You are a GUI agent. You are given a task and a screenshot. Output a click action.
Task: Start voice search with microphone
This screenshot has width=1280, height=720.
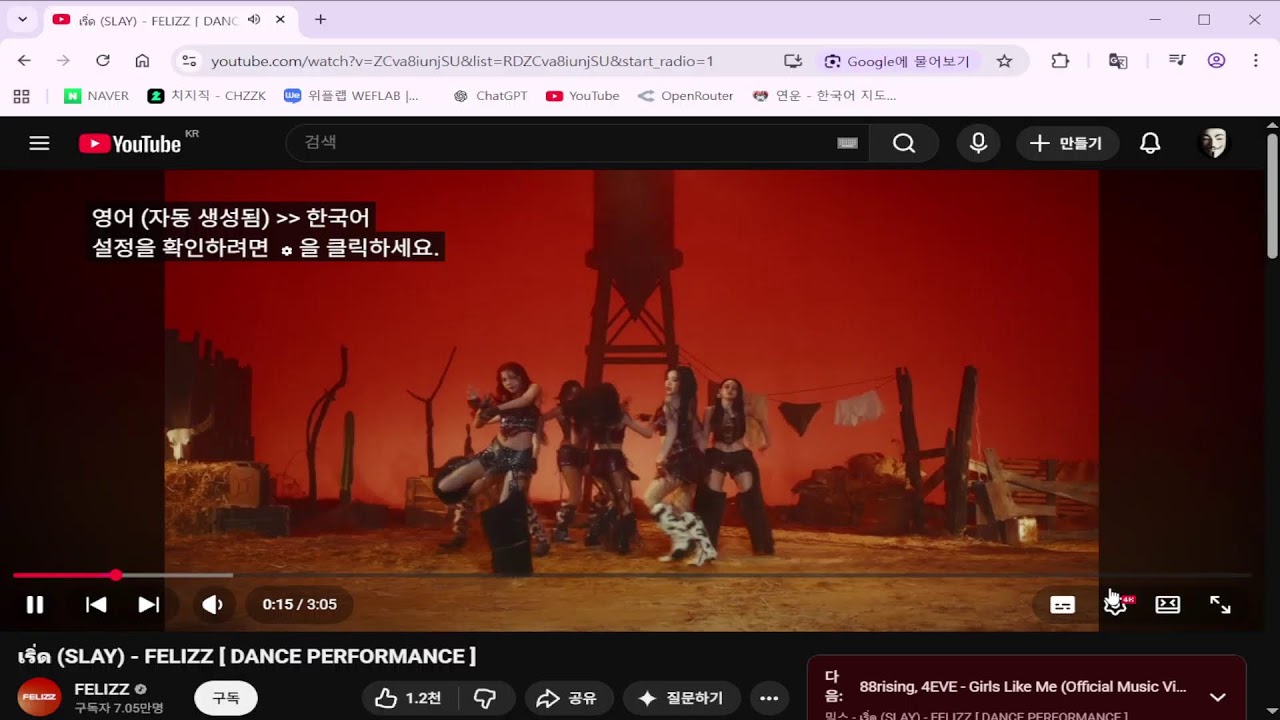[978, 143]
